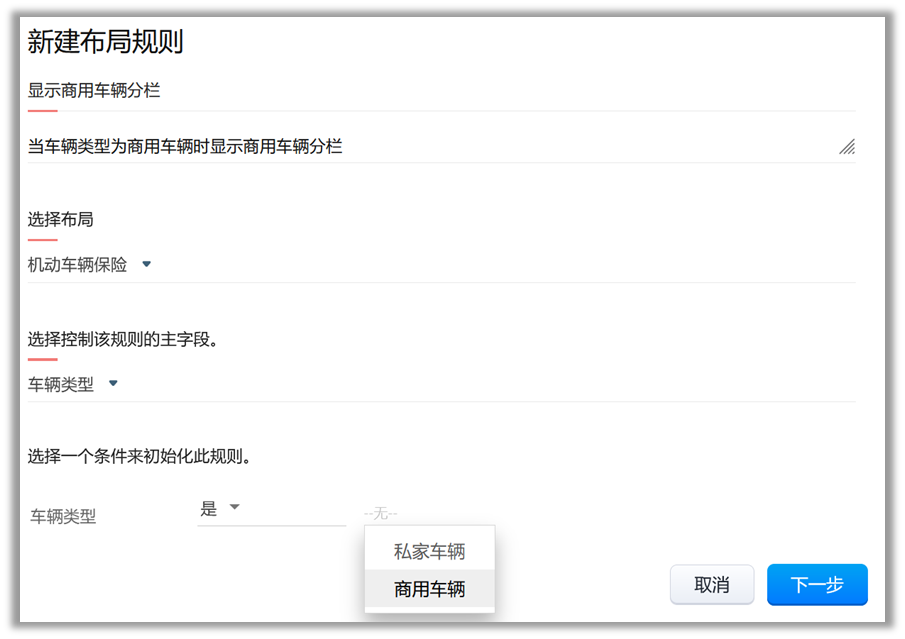Viewport: 905px width, 639px height.
Task: Click the 车辆类型 condition label beside 是
Action: (x=63, y=517)
